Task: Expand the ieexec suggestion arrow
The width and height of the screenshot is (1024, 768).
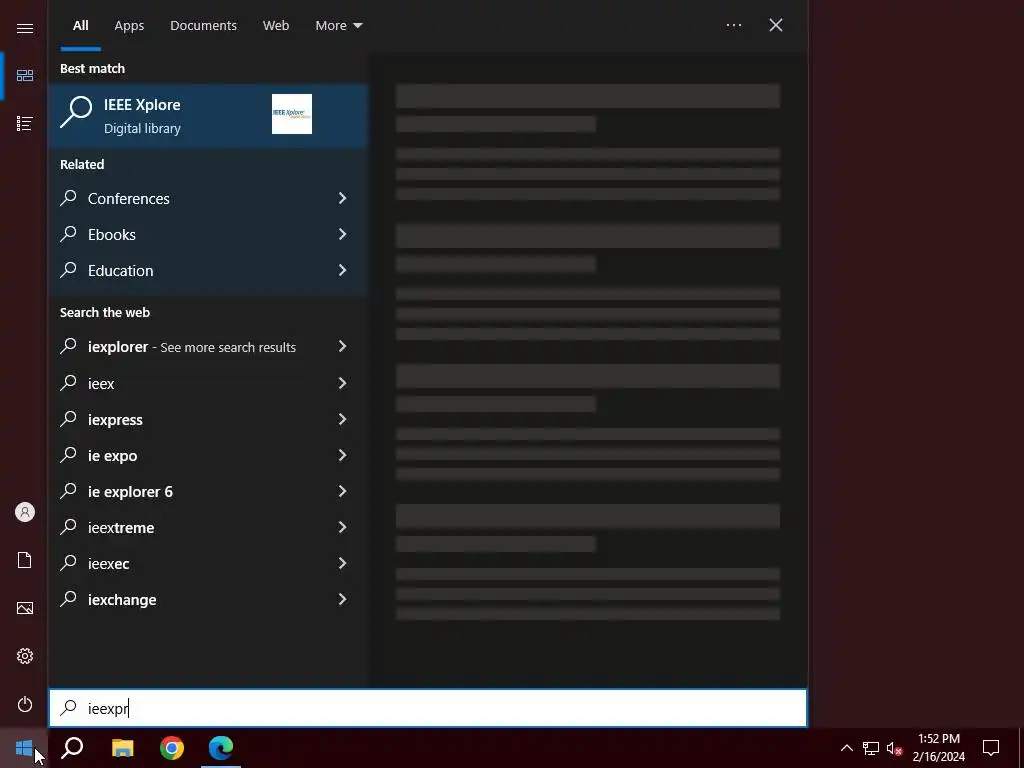Action: (x=342, y=563)
